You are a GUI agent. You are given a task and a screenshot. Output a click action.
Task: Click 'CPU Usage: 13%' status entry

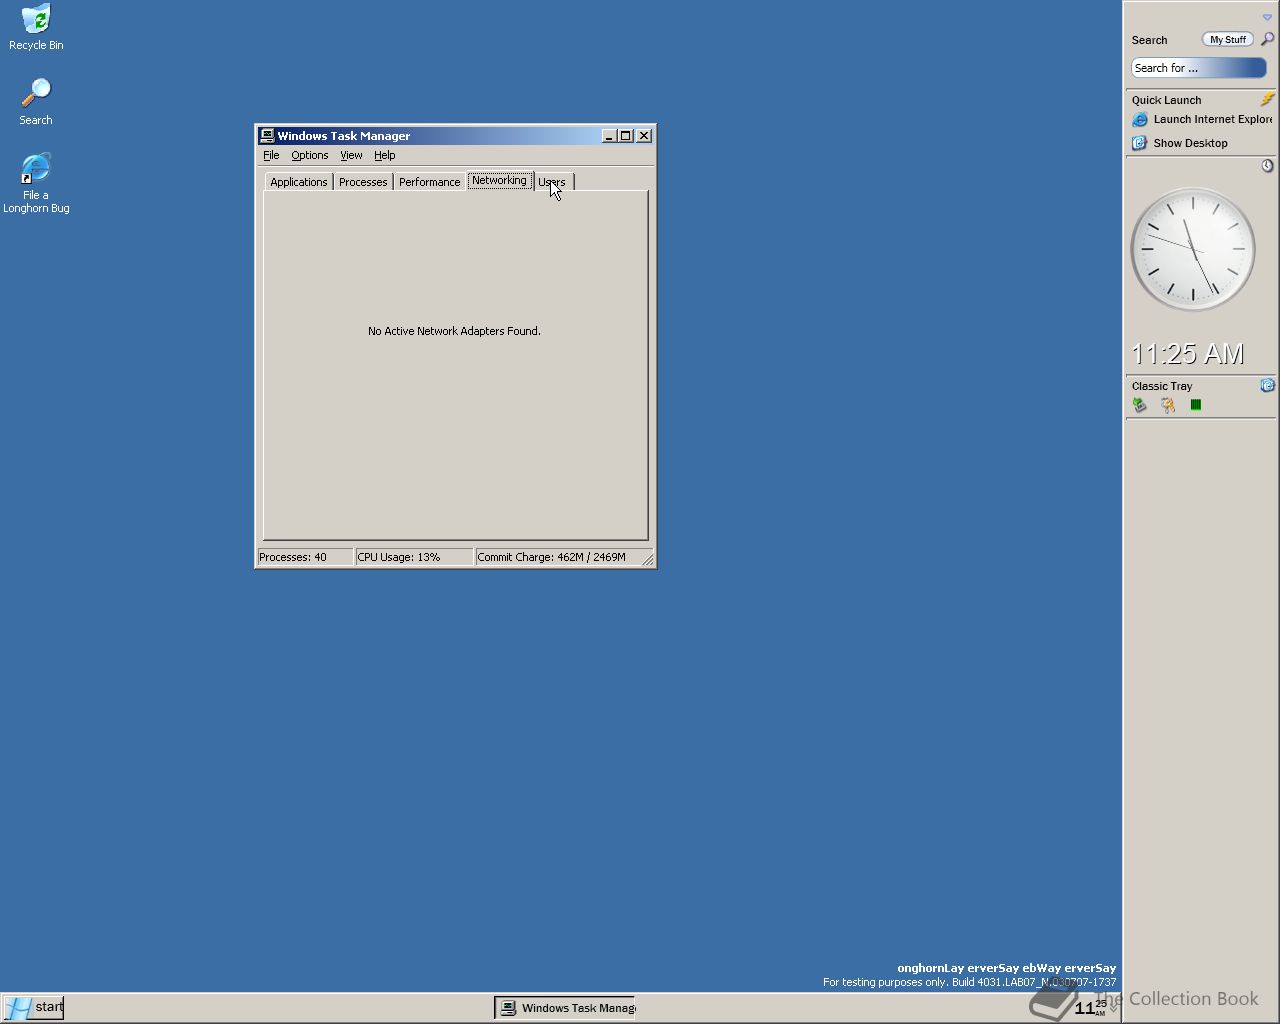point(414,557)
